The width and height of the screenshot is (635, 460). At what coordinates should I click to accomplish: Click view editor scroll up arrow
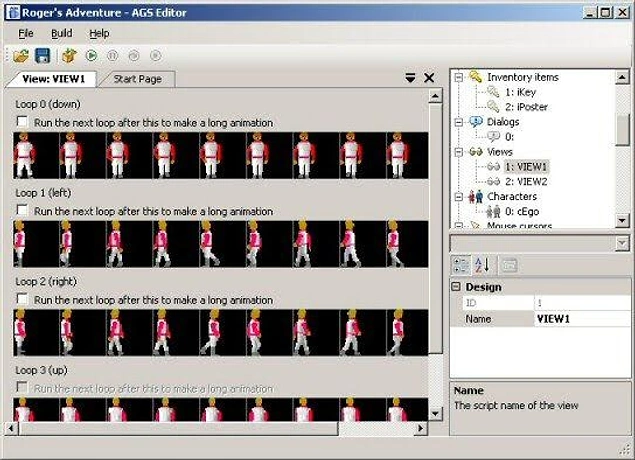[435, 96]
